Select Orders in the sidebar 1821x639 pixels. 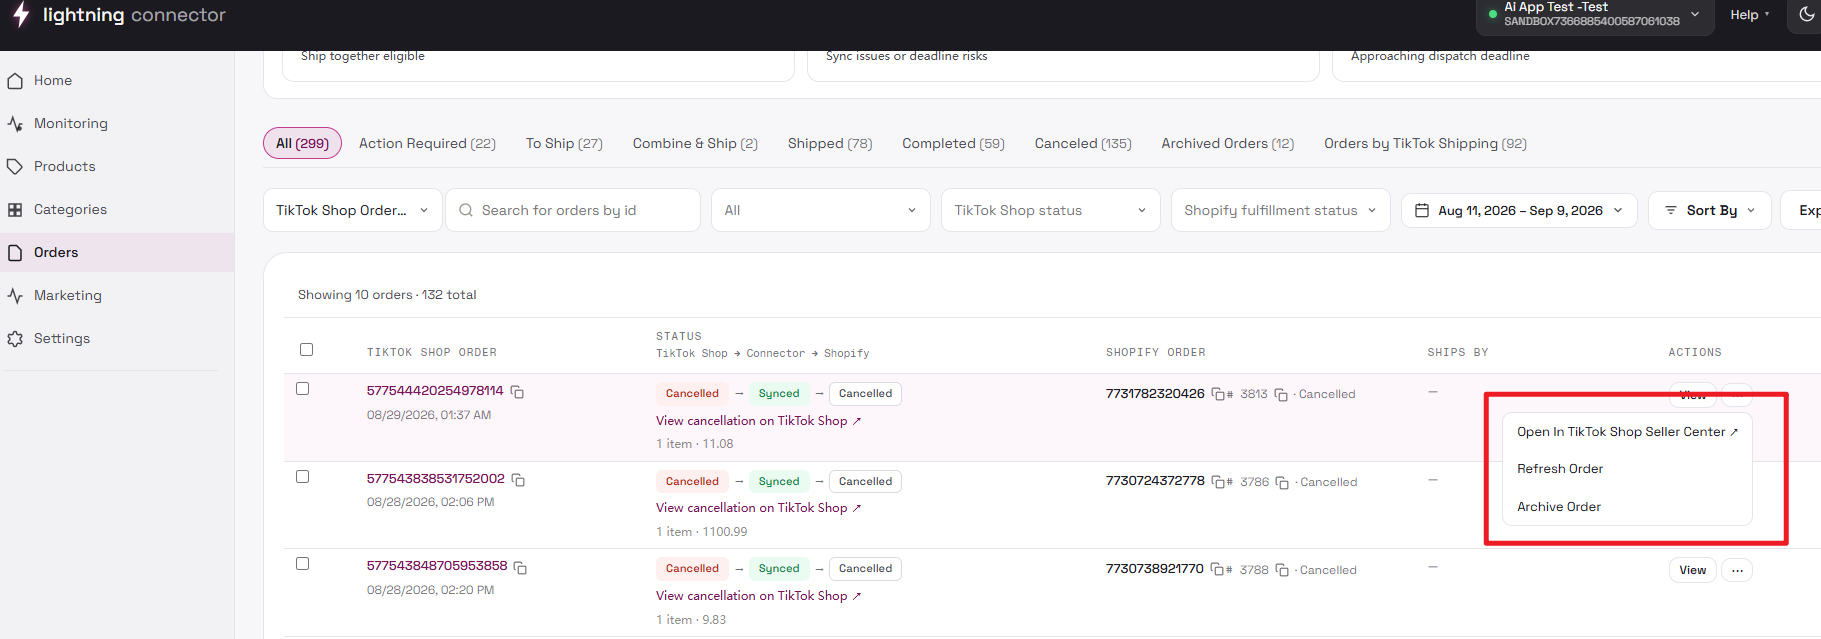pyautogui.click(x=117, y=252)
